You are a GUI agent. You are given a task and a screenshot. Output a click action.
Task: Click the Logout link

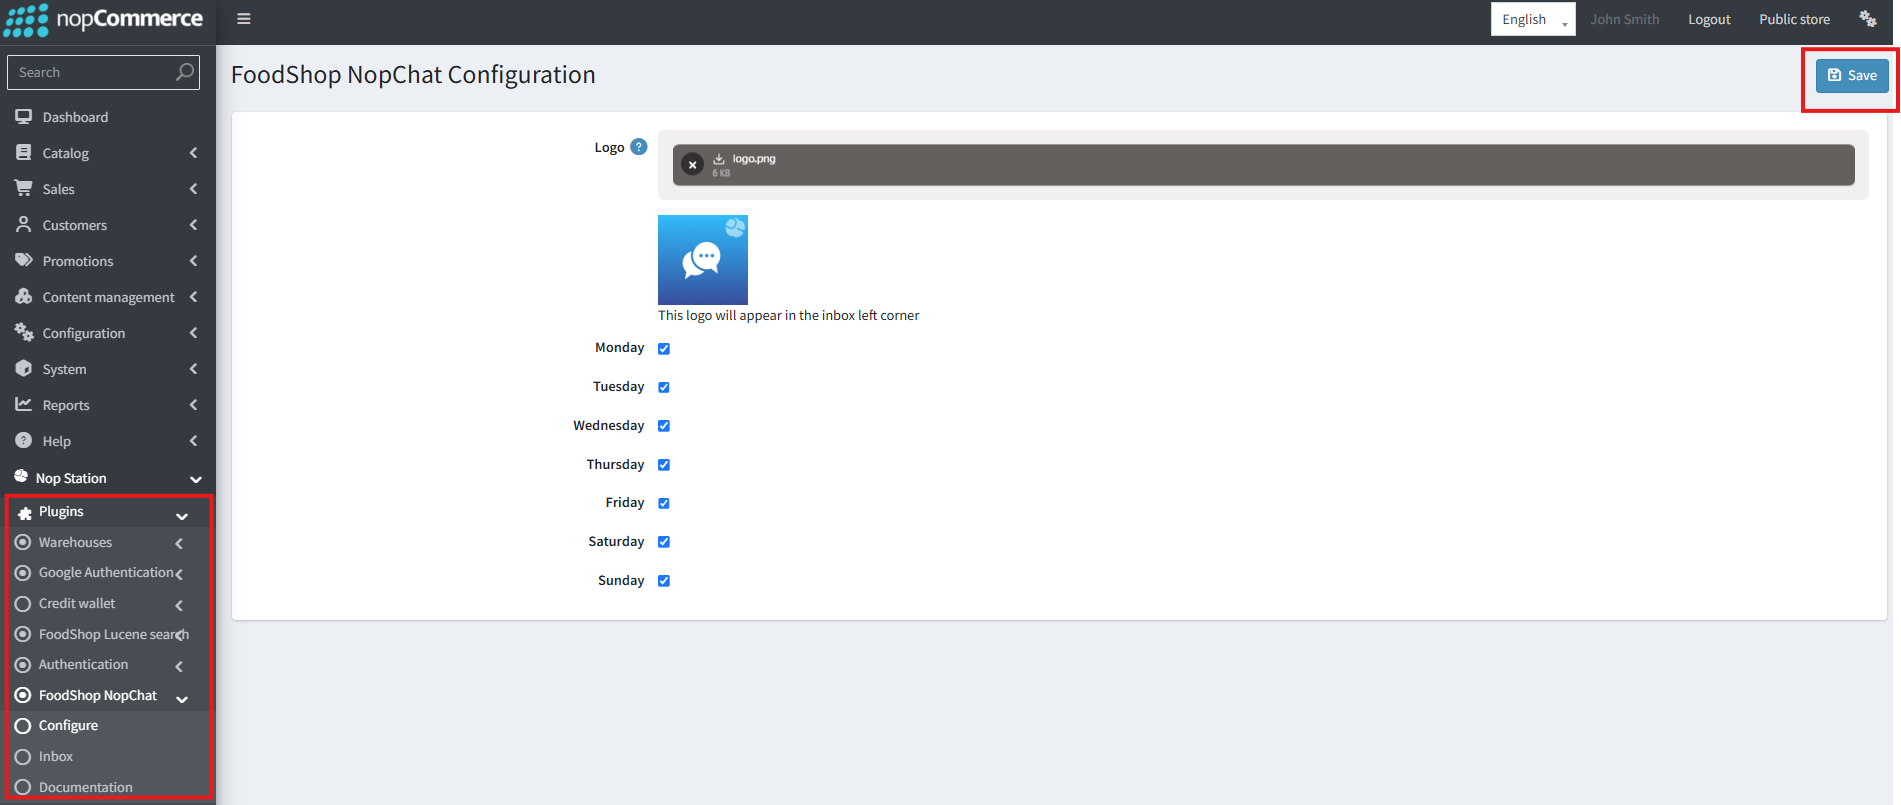(x=1709, y=19)
